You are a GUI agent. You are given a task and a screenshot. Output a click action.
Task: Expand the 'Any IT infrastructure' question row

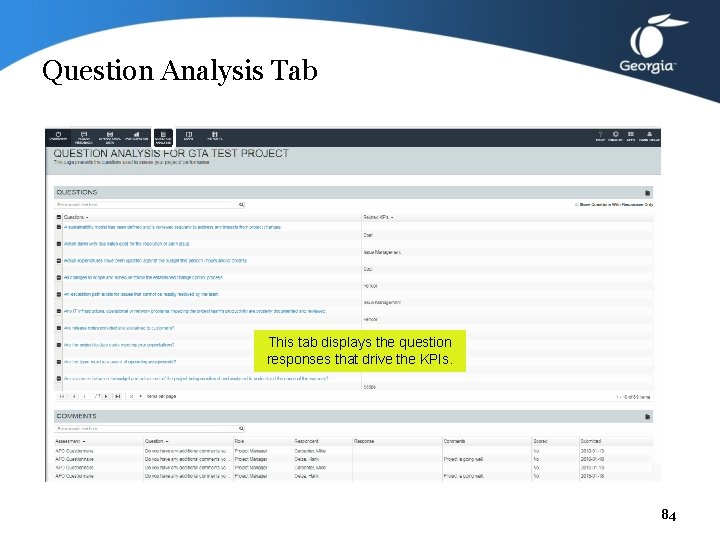(59, 311)
